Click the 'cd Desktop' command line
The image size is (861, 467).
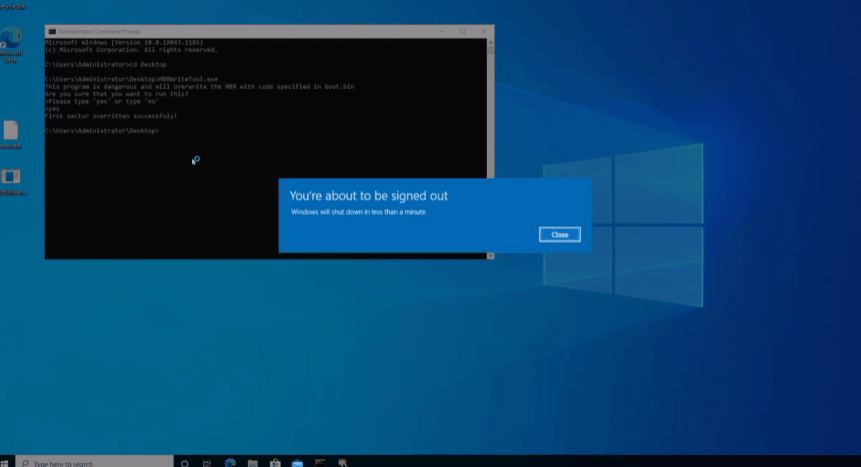[x=105, y=64]
